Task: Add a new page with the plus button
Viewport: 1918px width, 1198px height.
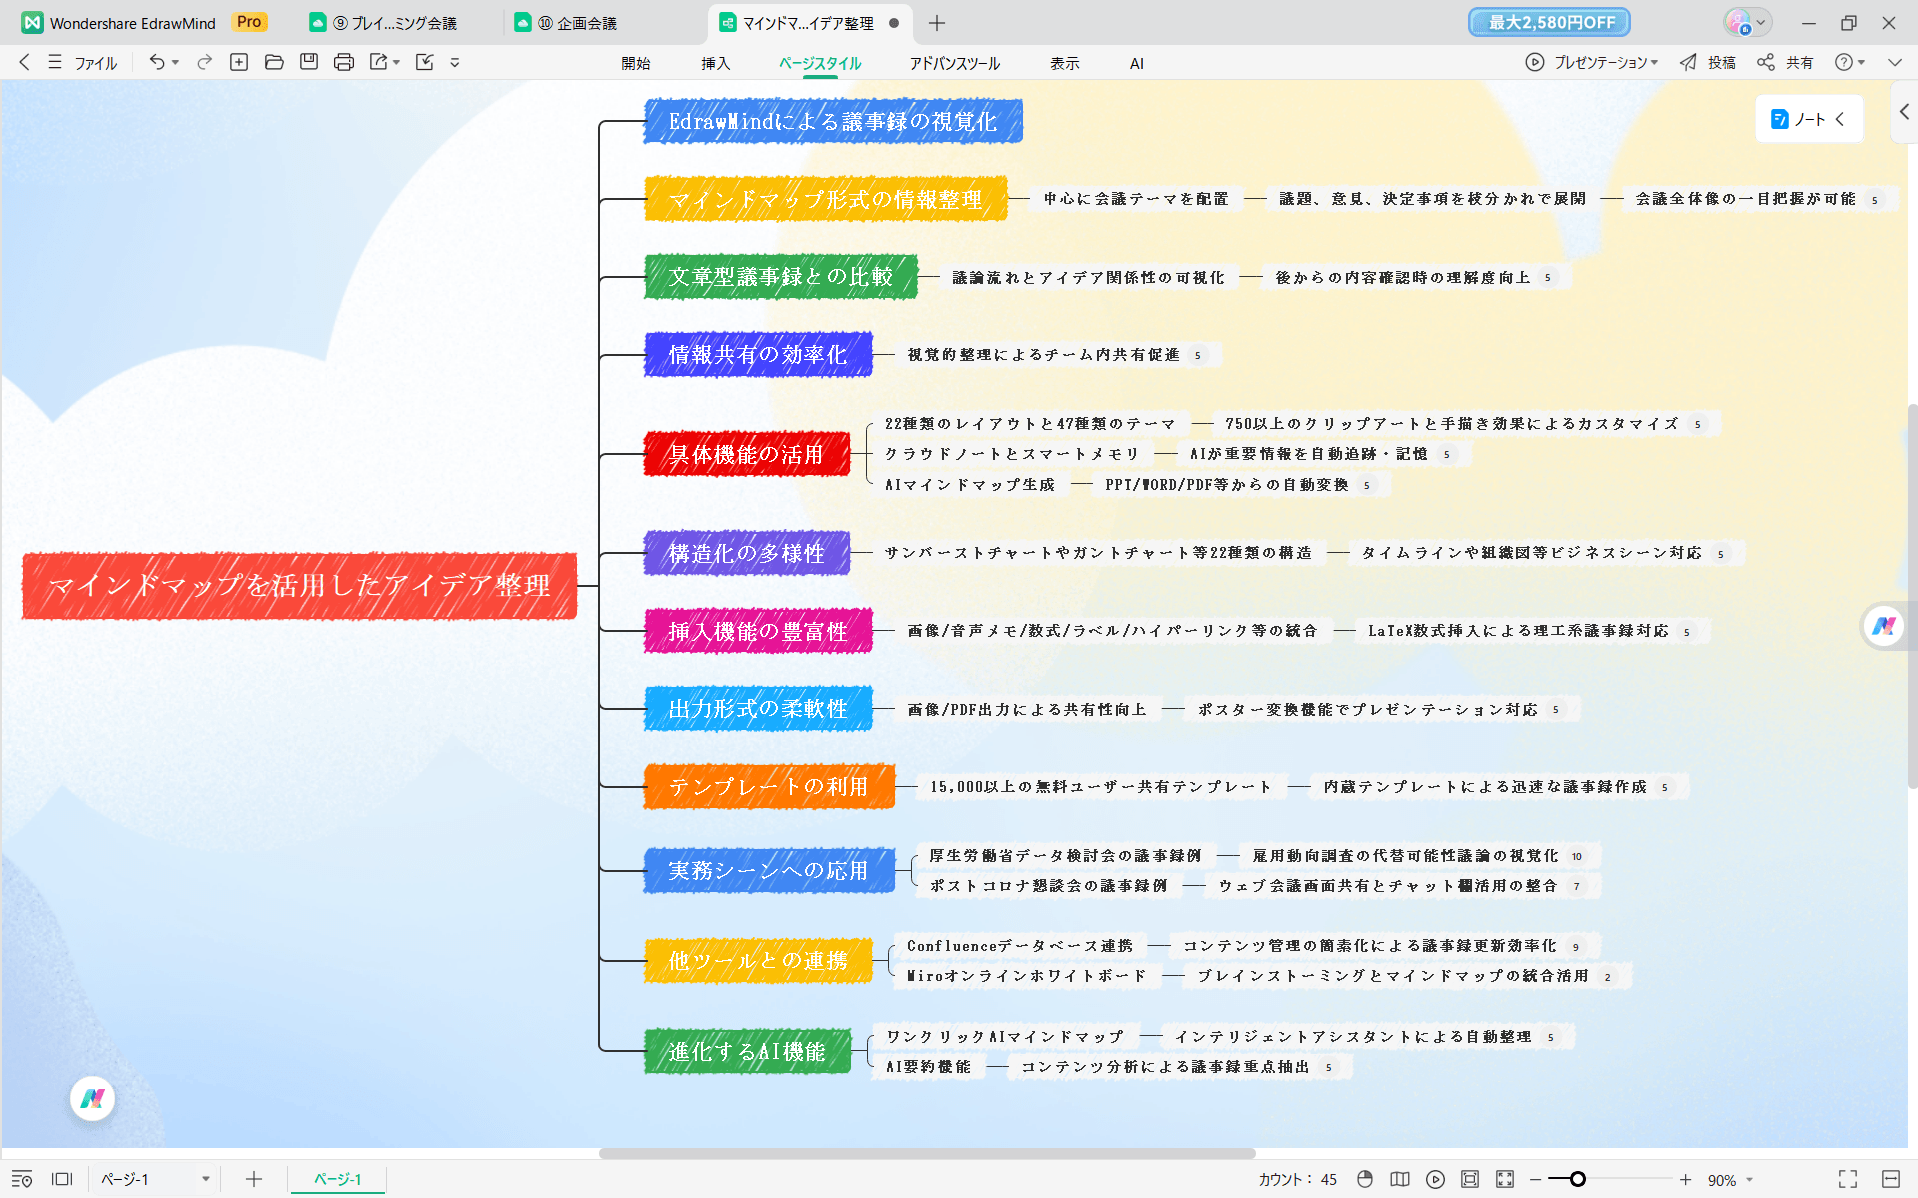Action: click(253, 1178)
